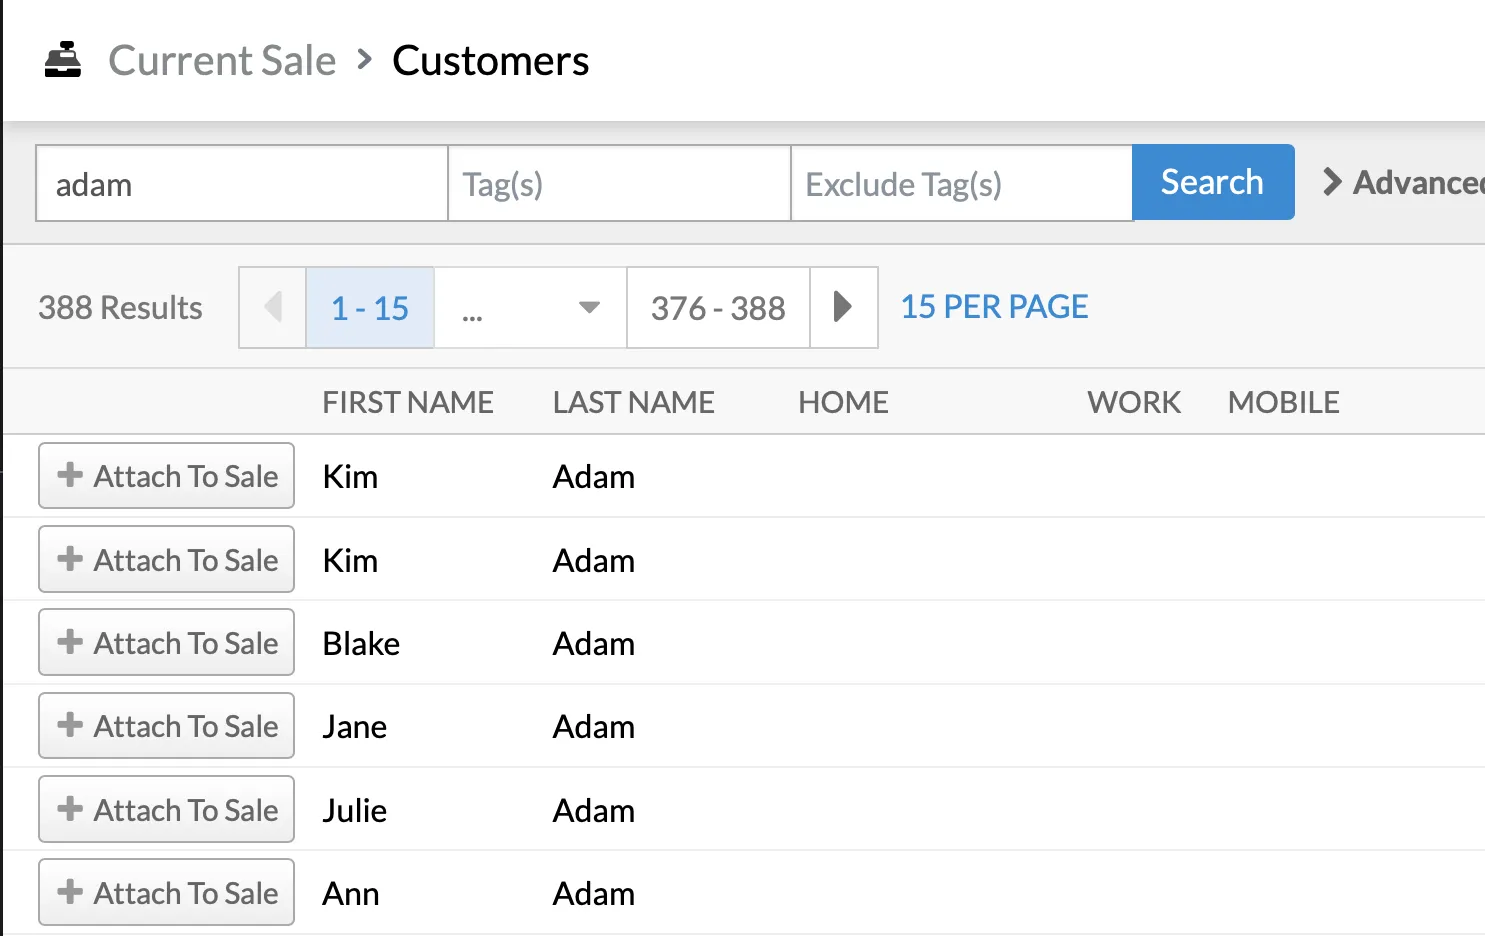Click the HOME column header
The width and height of the screenshot is (1485, 936).
tap(843, 402)
